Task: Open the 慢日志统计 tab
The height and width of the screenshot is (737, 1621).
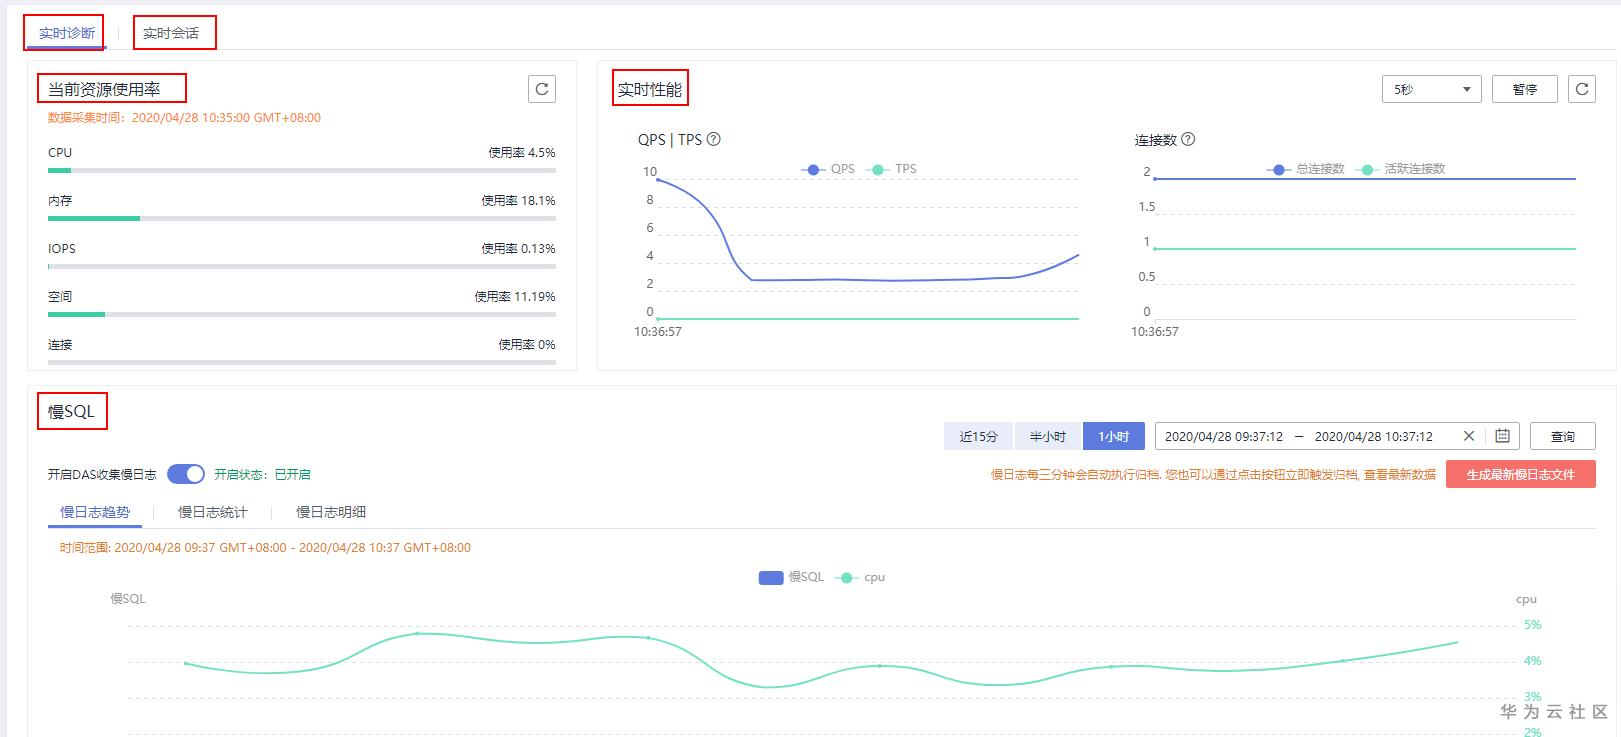Action: coord(212,512)
